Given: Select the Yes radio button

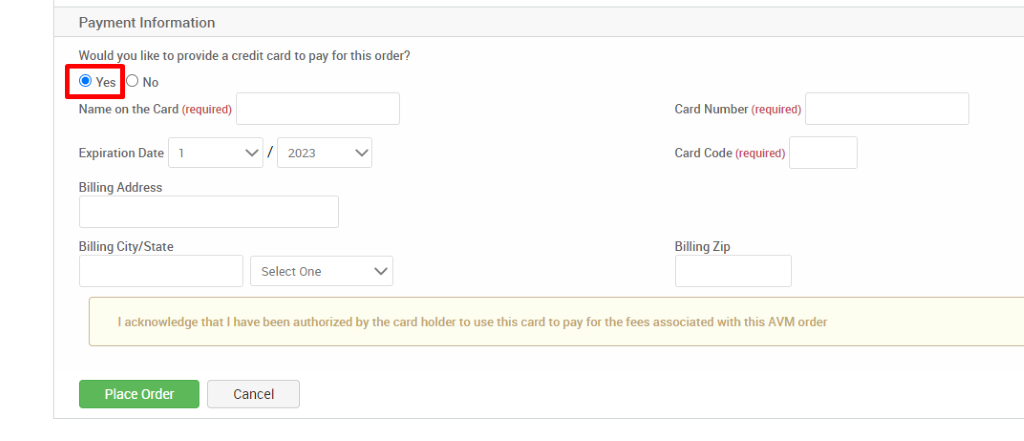Looking at the screenshot, I should pos(85,81).
